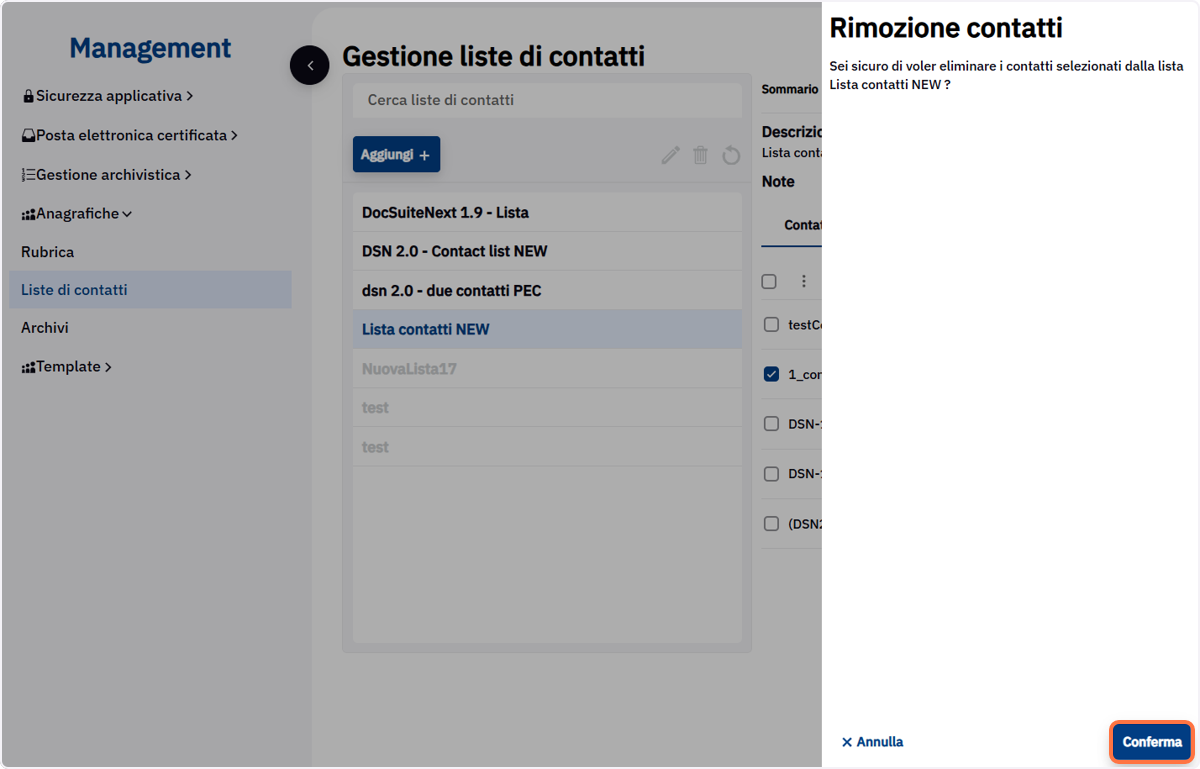The image size is (1200, 769).
Task: Check the second DSN- contact checkbox
Action: 771,474
